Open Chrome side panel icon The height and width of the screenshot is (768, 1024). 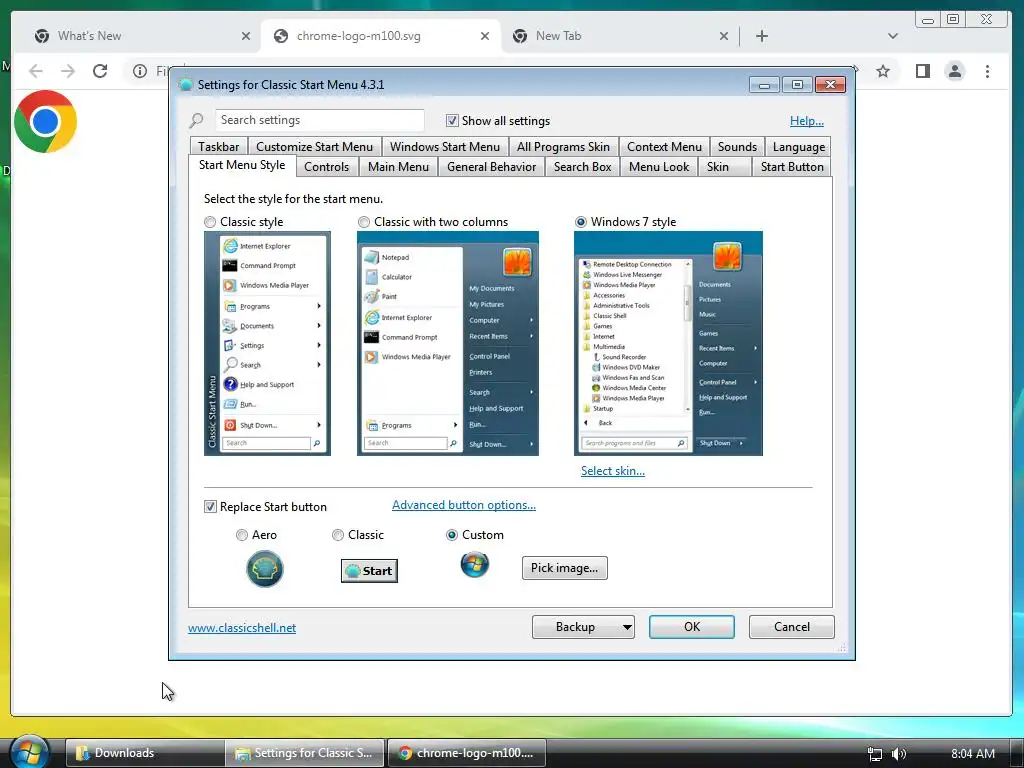pyautogui.click(x=922, y=71)
